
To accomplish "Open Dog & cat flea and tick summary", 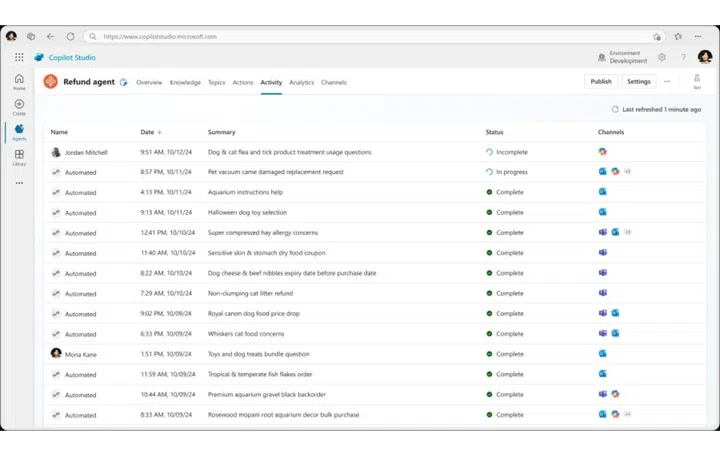I will (x=289, y=152).
